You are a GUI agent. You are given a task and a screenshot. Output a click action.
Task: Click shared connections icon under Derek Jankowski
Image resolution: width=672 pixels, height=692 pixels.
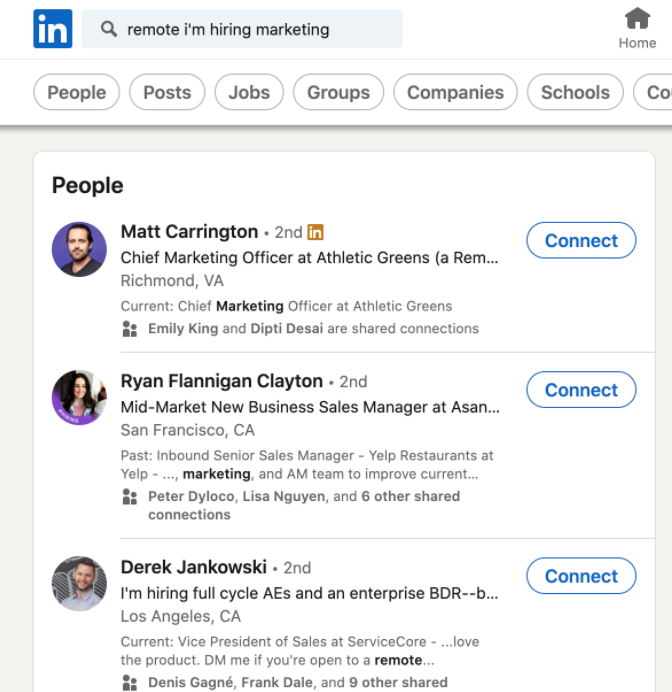pyautogui.click(x=129, y=683)
